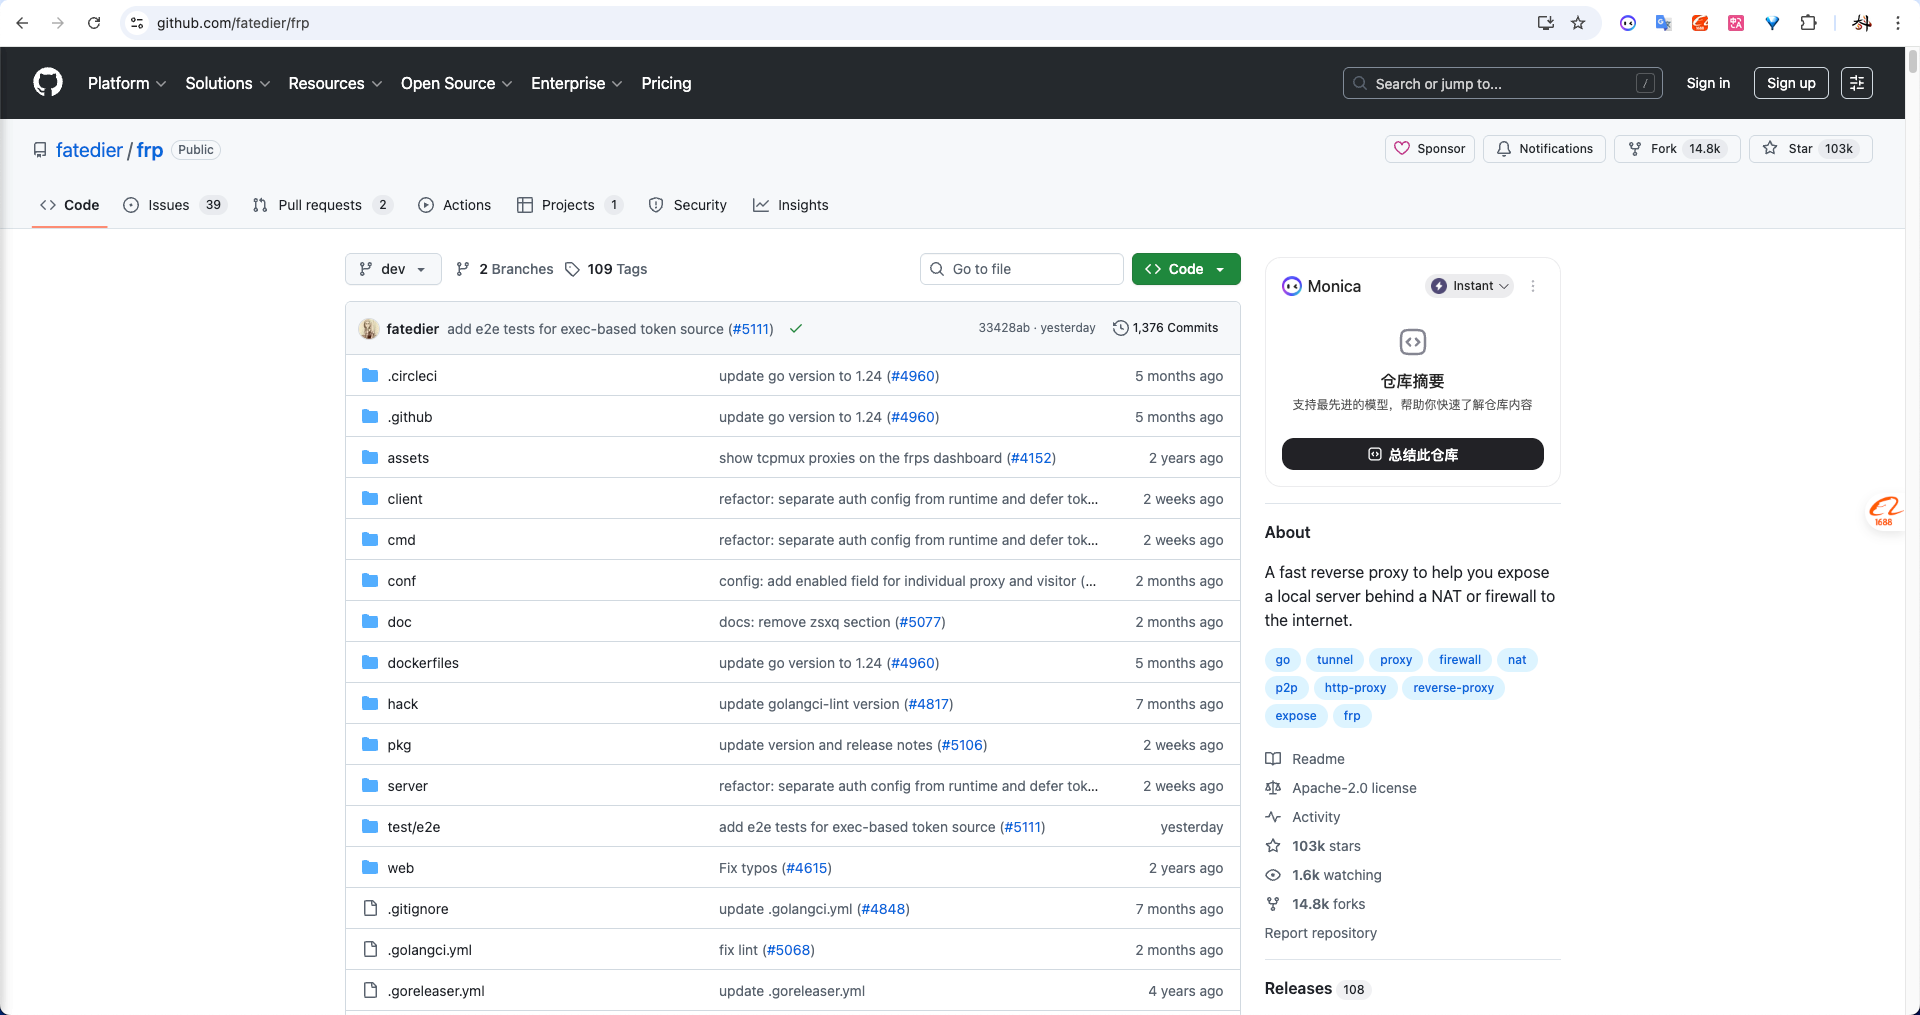Focus the Go to file input
Image resolution: width=1920 pixels, height=1015 pixels.
click(1022, 269)
